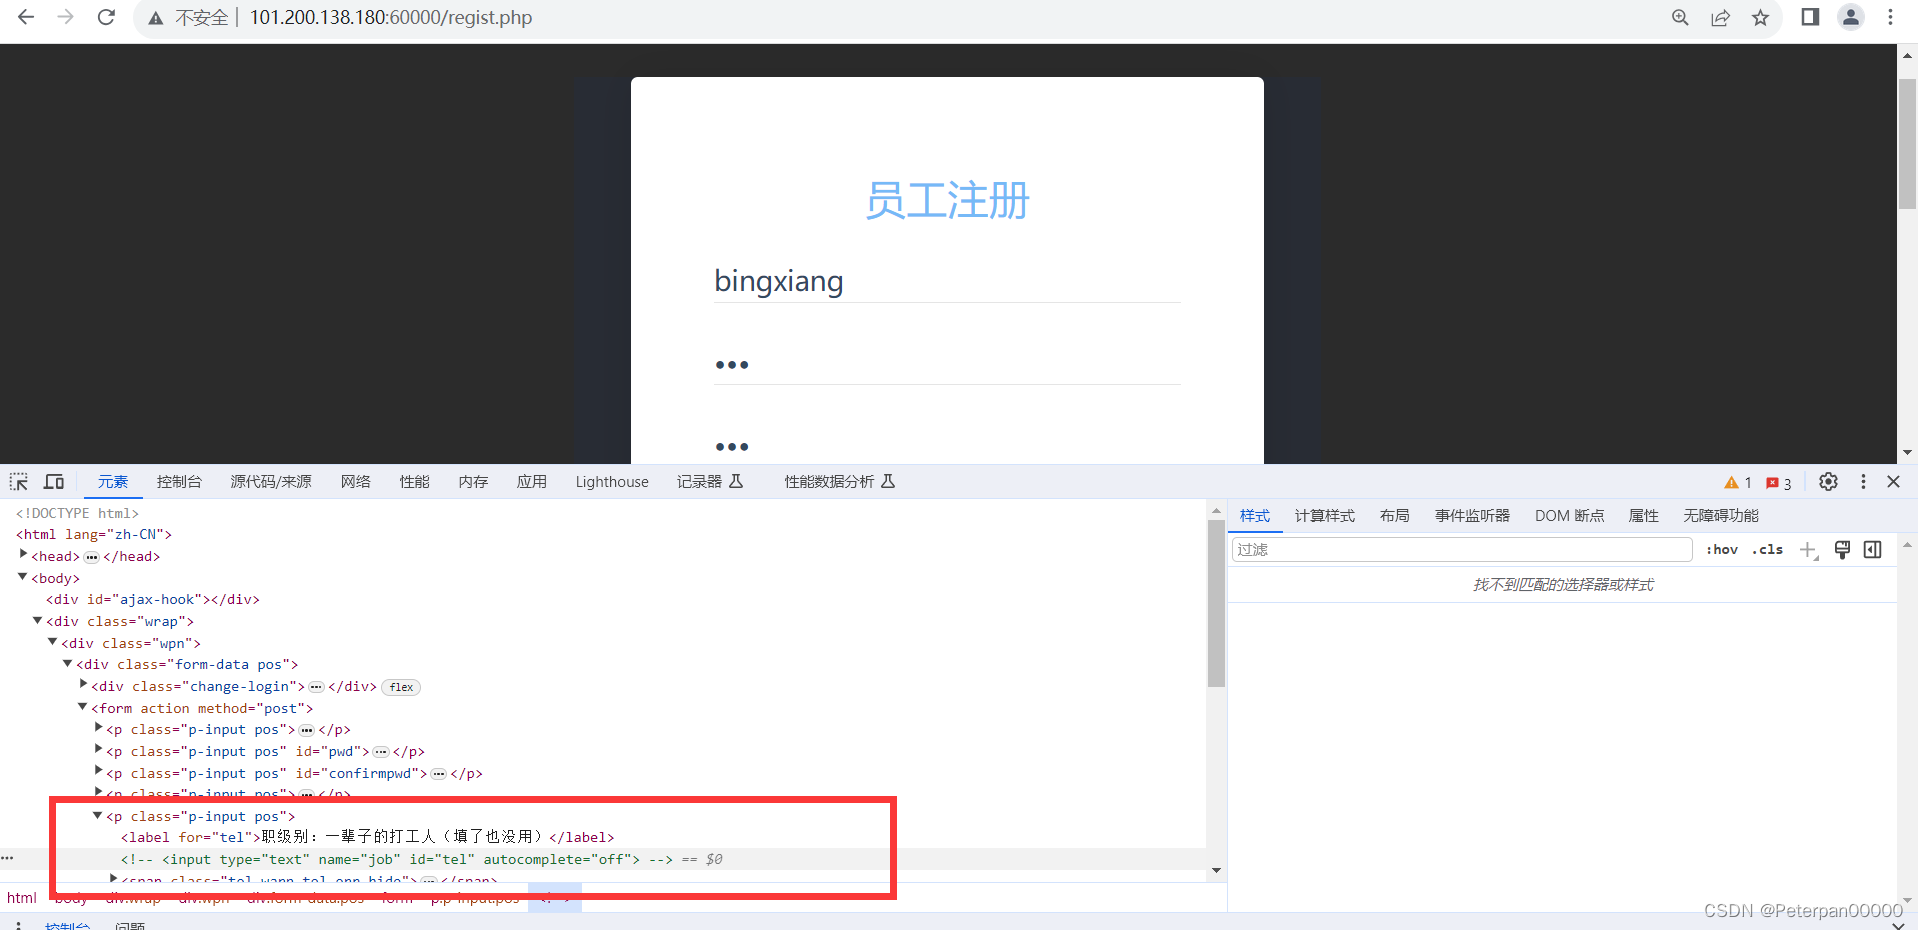This screenshot has height=930, width=1918.
Task: Expand the p element with id pwd
Action: tap(98, 749)
